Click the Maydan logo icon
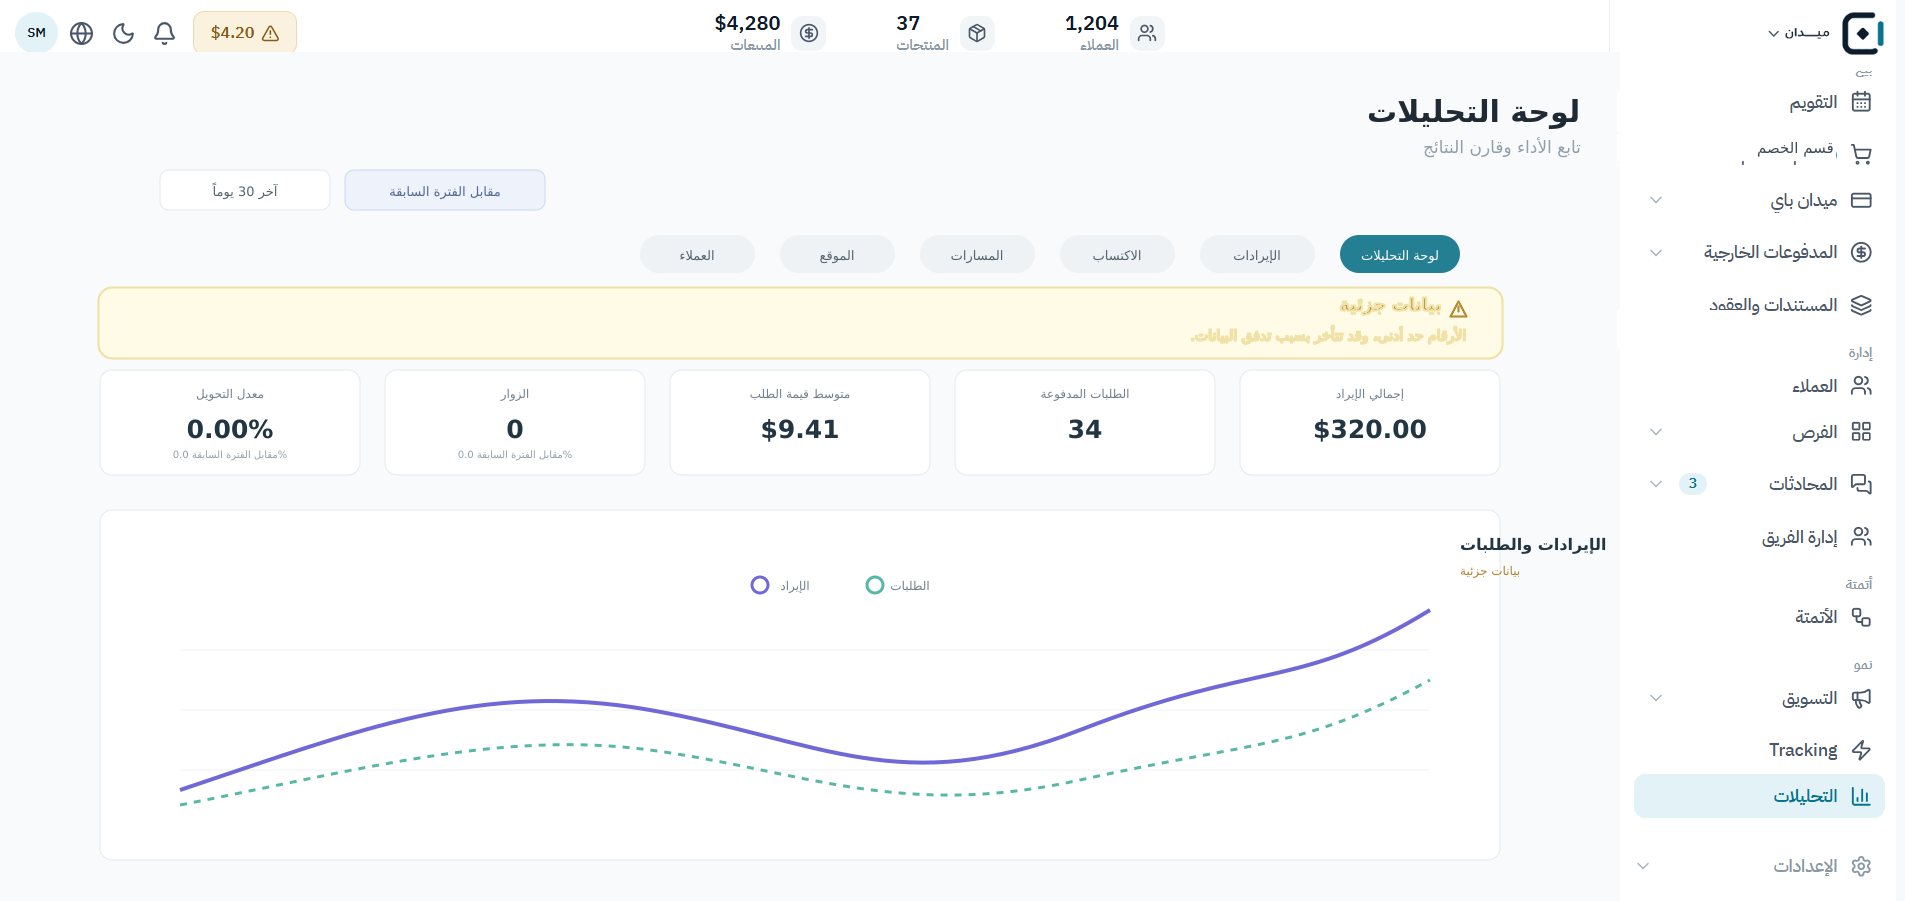1905x901 pixels. (x=1863, y=33)
